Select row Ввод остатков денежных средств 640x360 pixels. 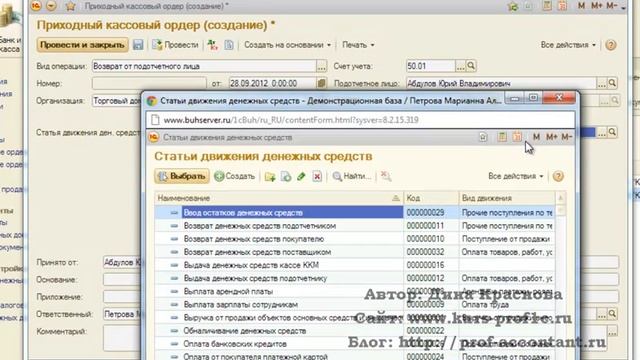click(x=355, y=212)
